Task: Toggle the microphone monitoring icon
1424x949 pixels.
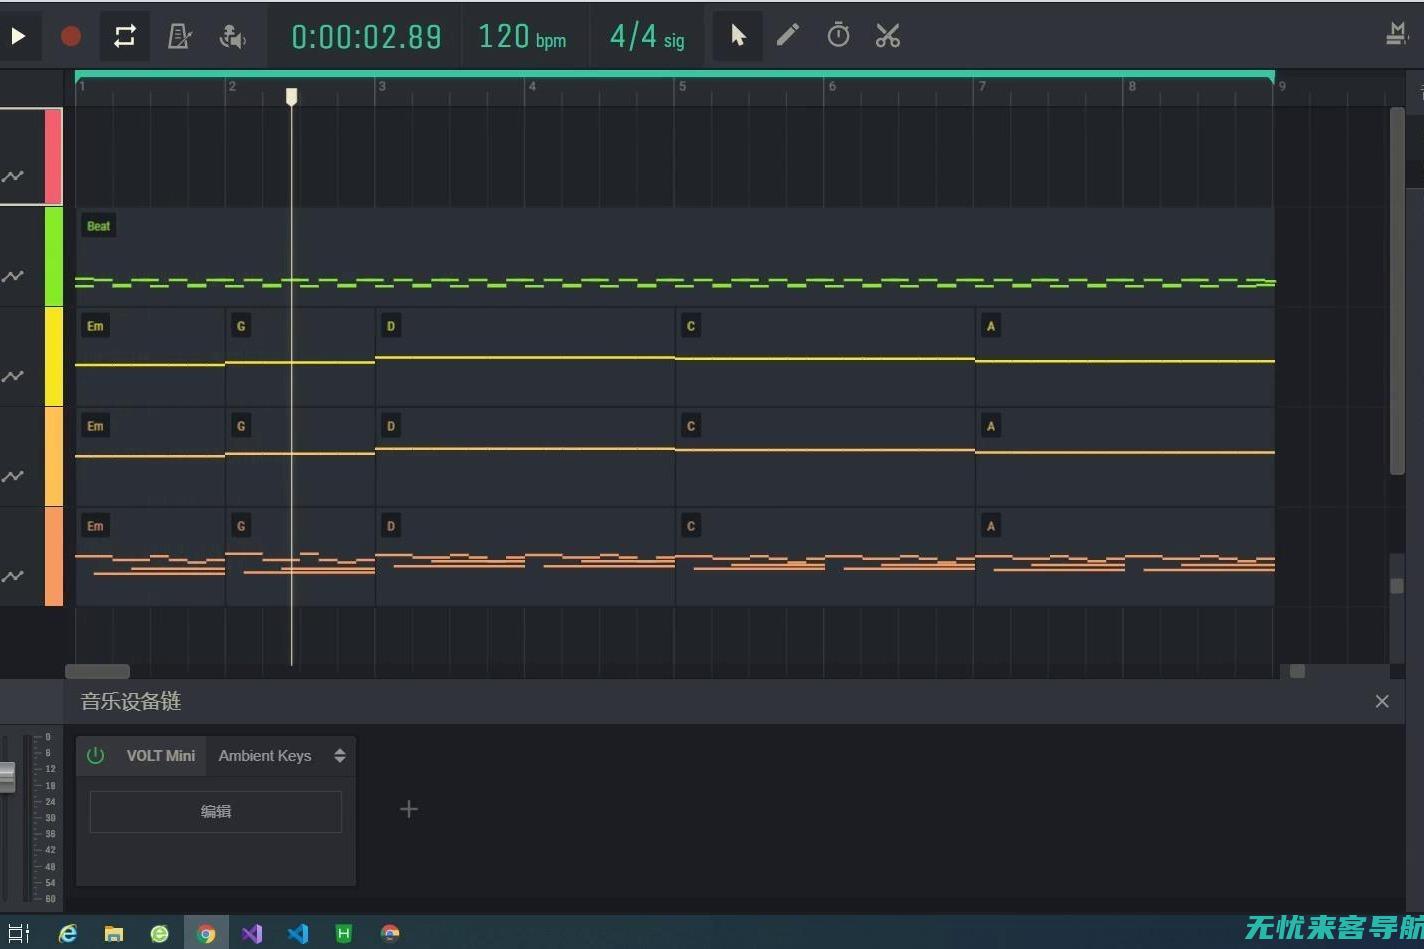Action: point(232,36)
